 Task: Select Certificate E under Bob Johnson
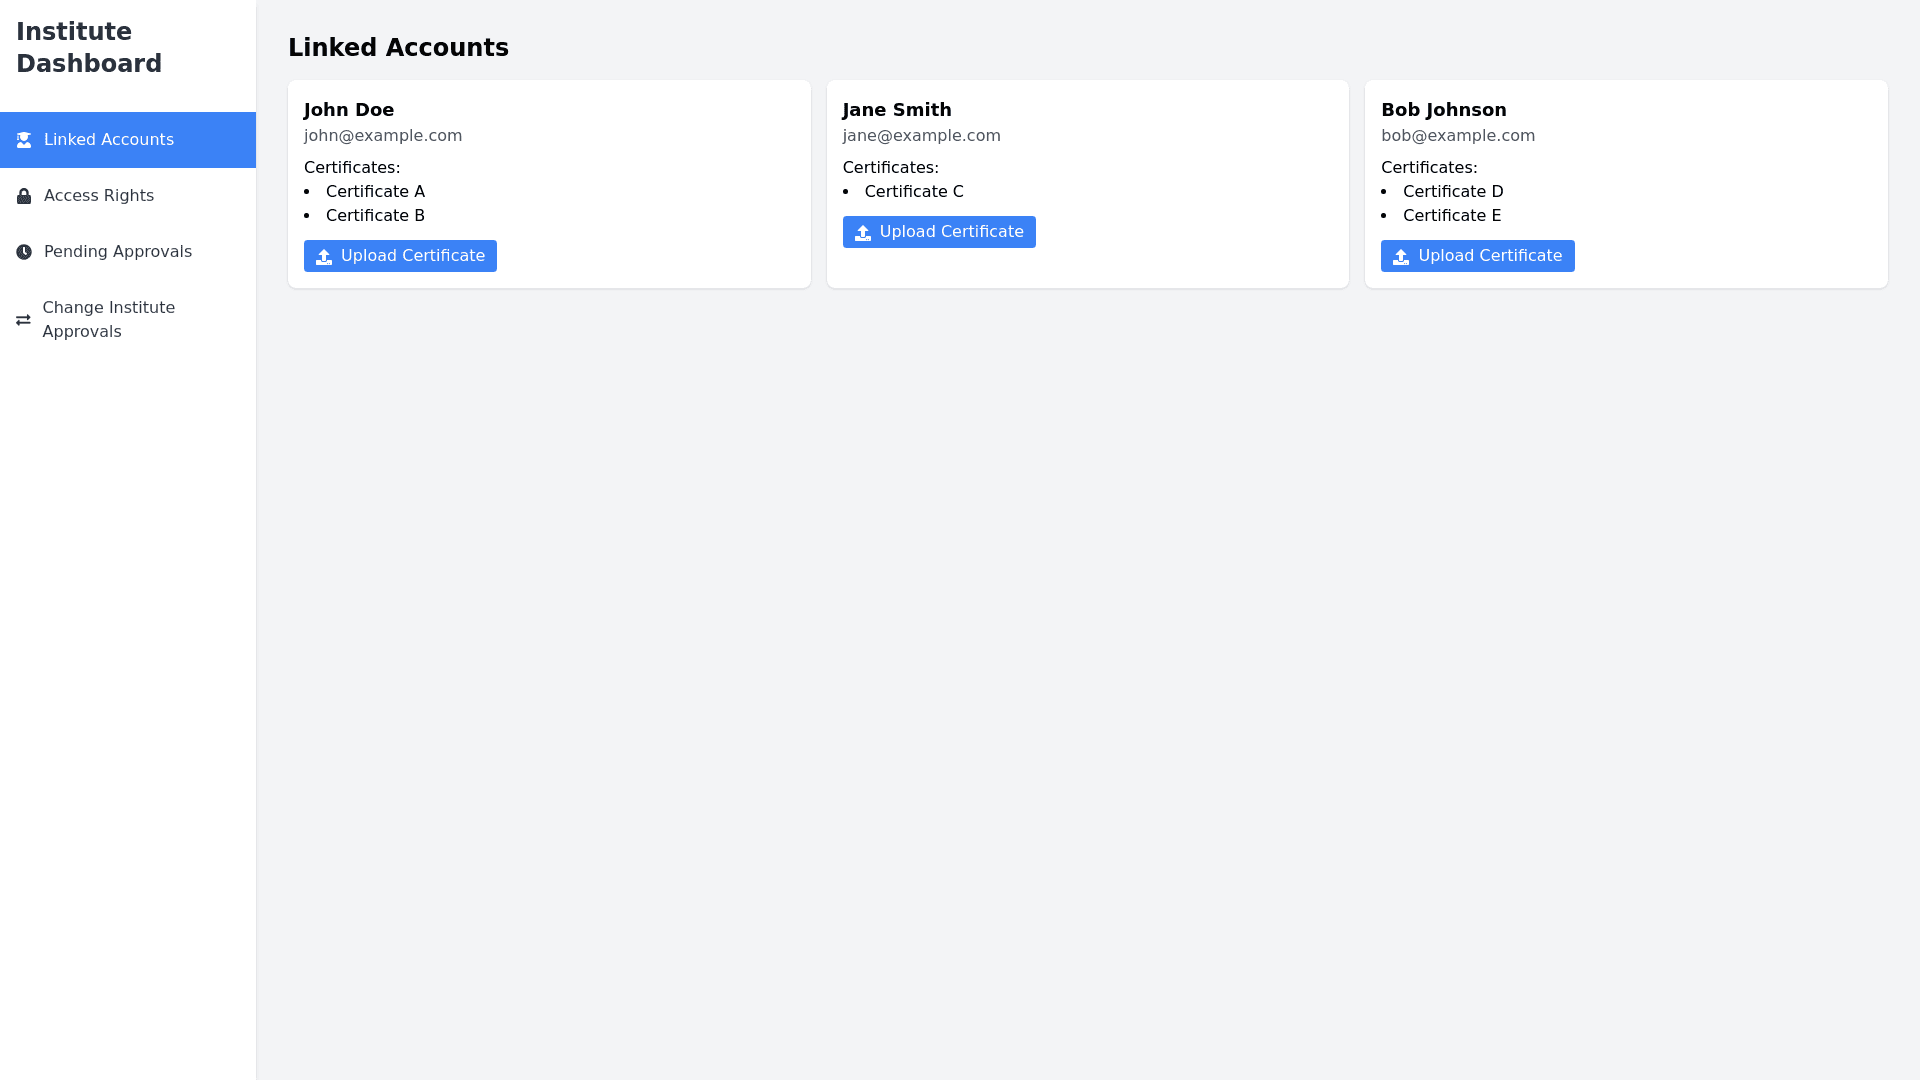pyautogui.click(x=1452, y=216)
